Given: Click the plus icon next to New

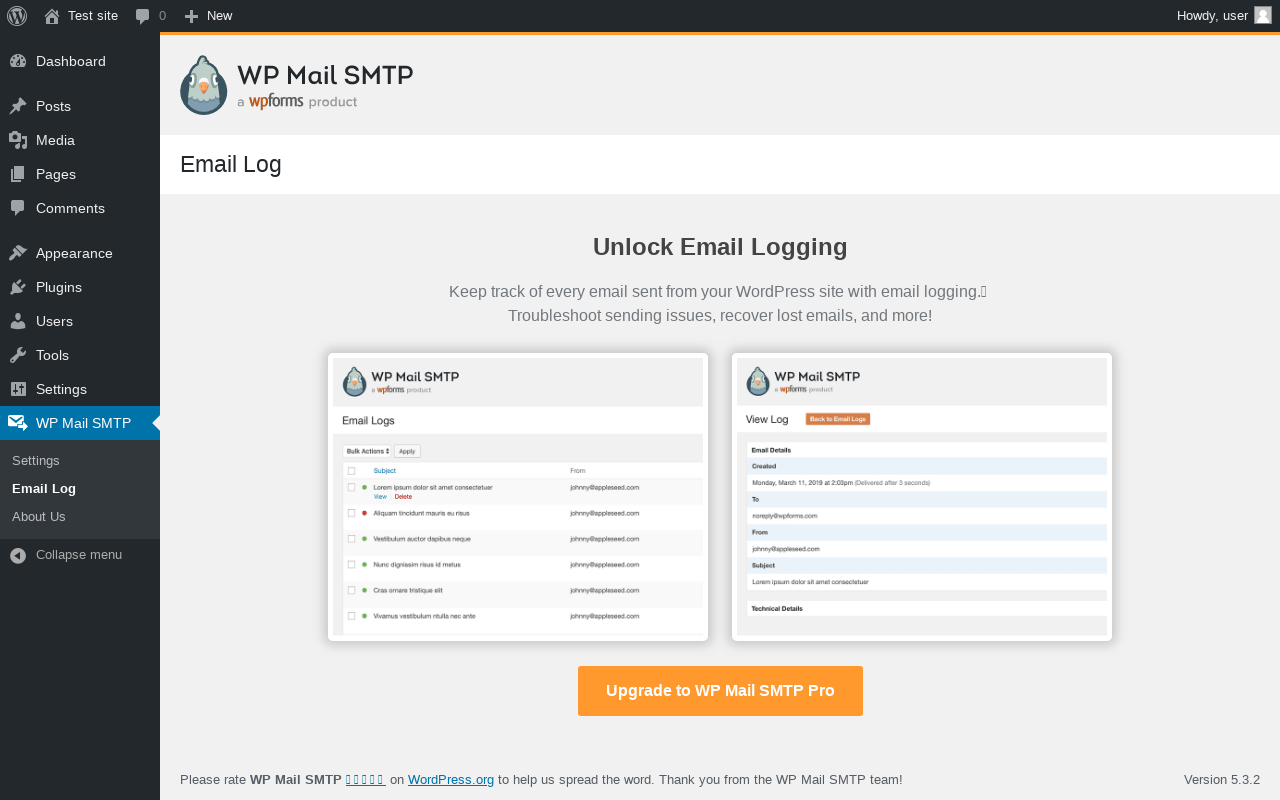Looking at the screenshot, I should [x=192, y=16].
